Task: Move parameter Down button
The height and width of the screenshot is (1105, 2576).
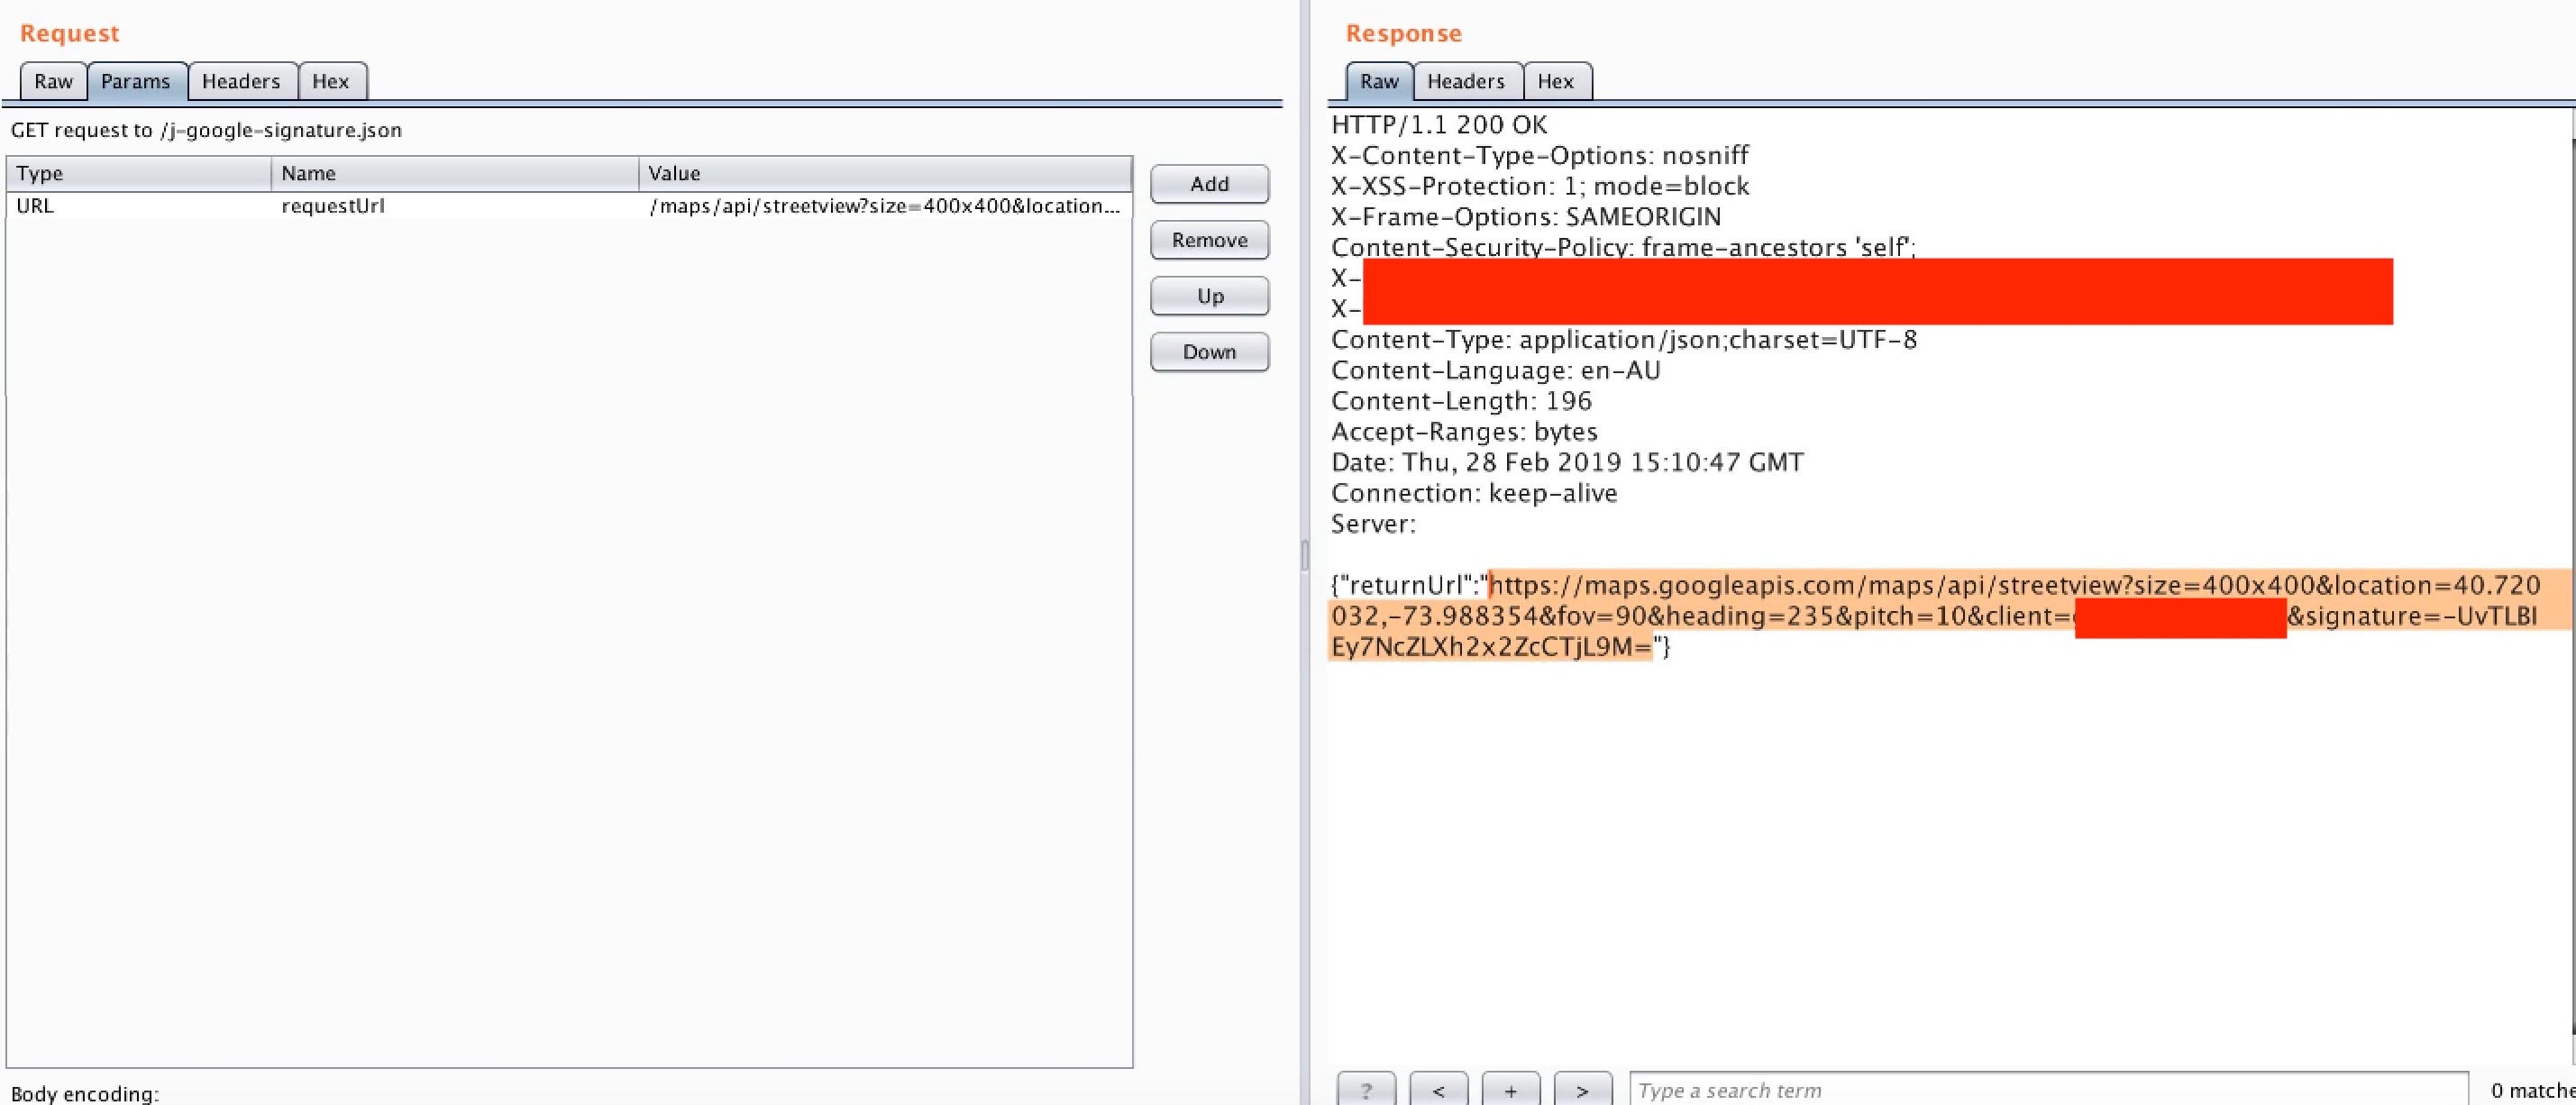Action: coord(1210,352)
